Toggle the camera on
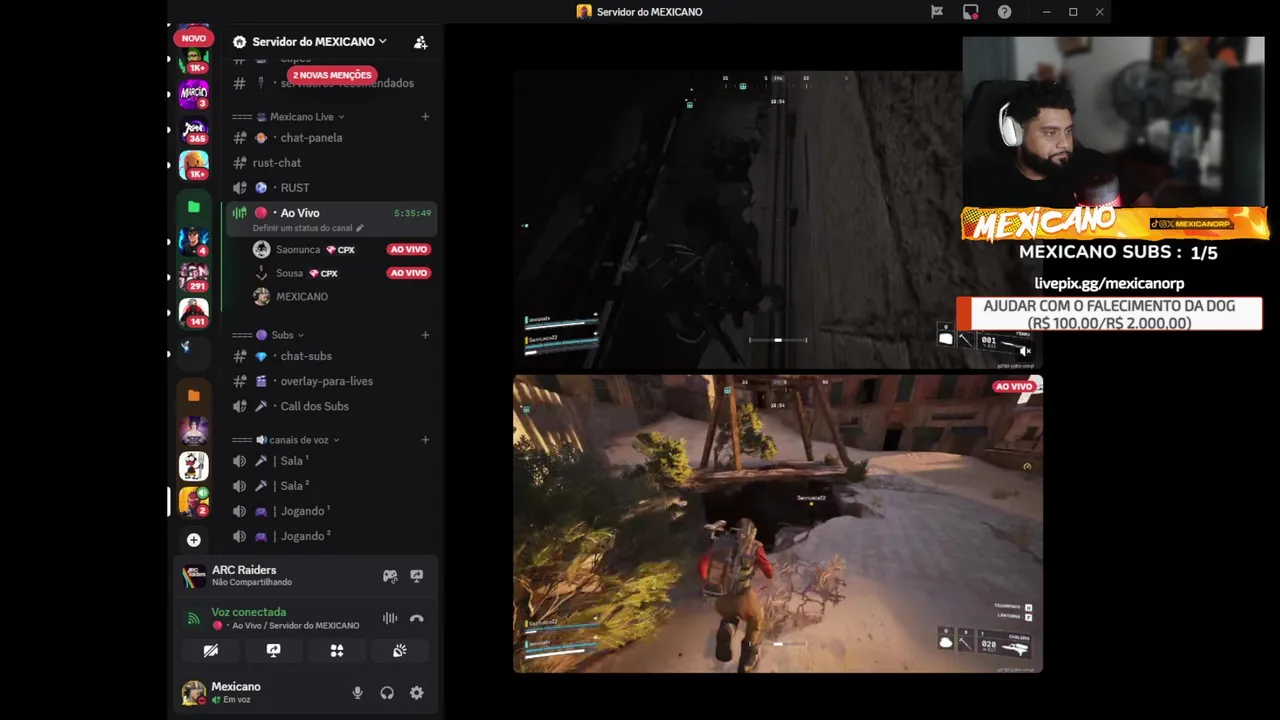Image resolution: width=1280 pixels, height=720 pixels. coord(211,651)
